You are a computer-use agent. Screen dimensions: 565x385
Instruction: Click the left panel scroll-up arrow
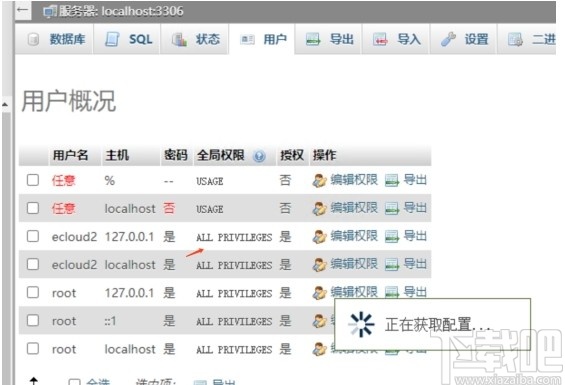[5, 105]
